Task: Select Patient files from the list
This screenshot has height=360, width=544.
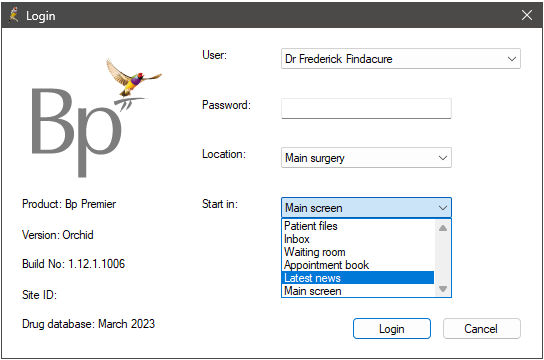Action: (x=358, y=226)
